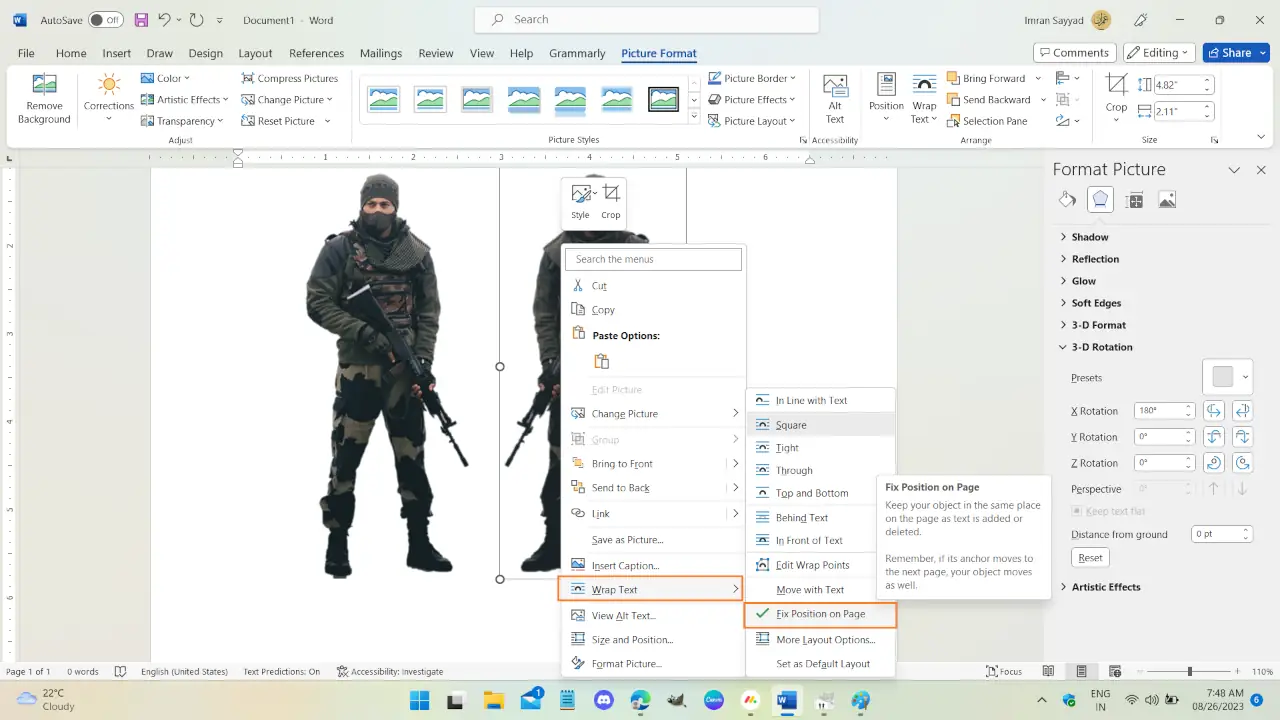Open Fill & Line pane icon
Image resolution: width=1280 pixels, height=720 pixels.
(x=1067, y=200)
